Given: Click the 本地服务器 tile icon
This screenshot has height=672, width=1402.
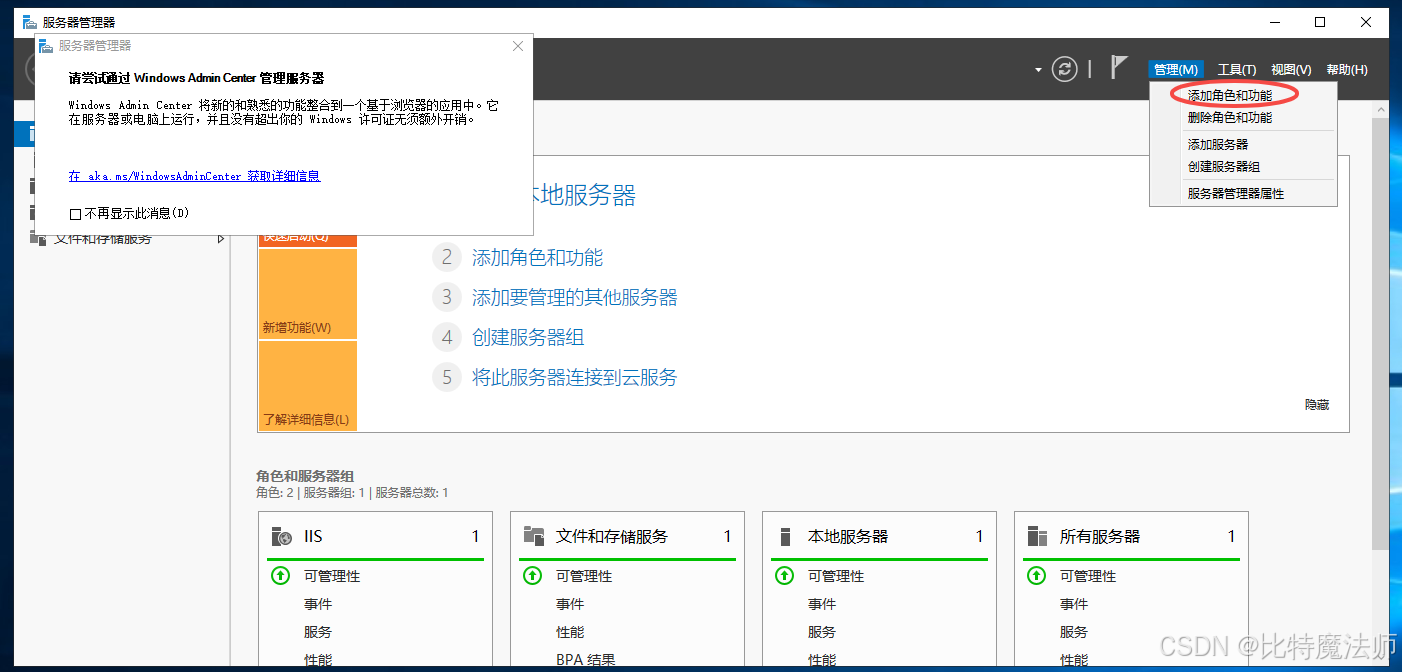Looking at the screenshot, I should pos(786,537).
